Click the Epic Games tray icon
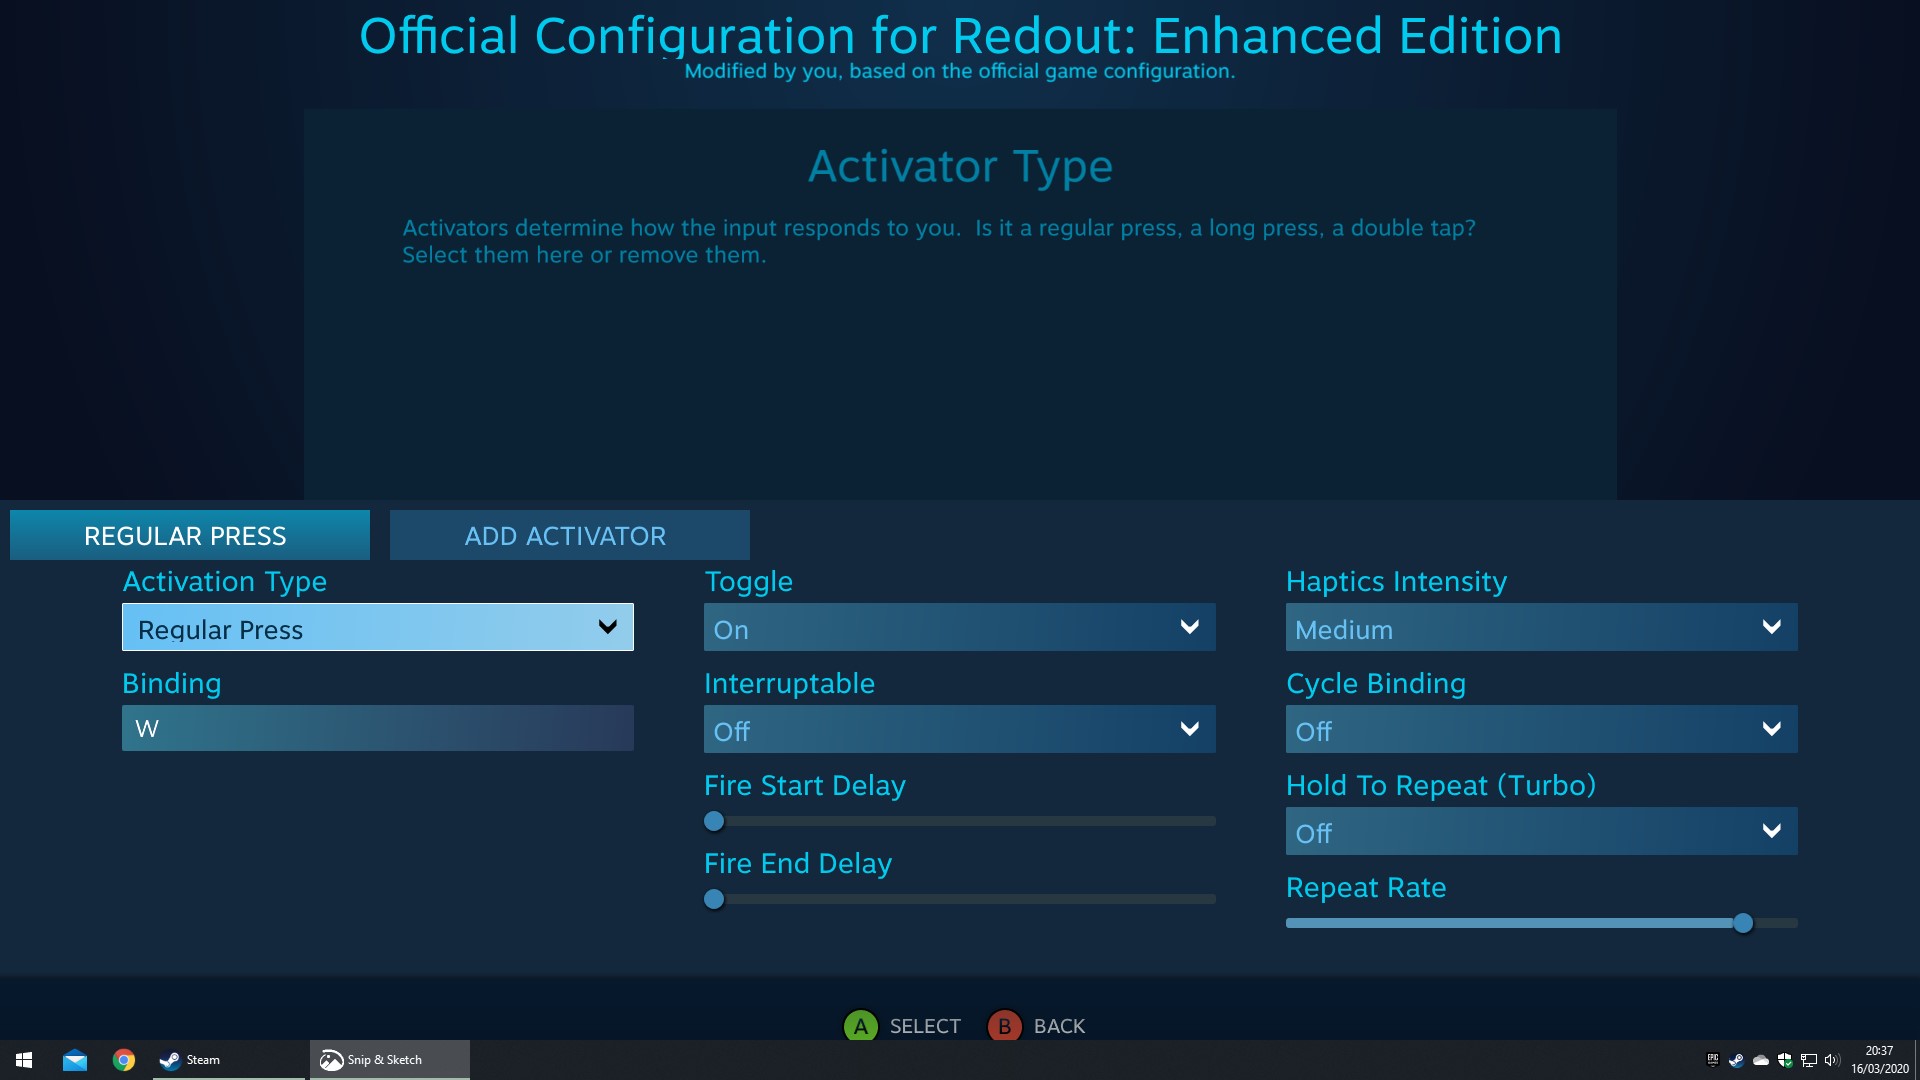Viewport: 1920px width, 1080px height. pos(1713,1060)
